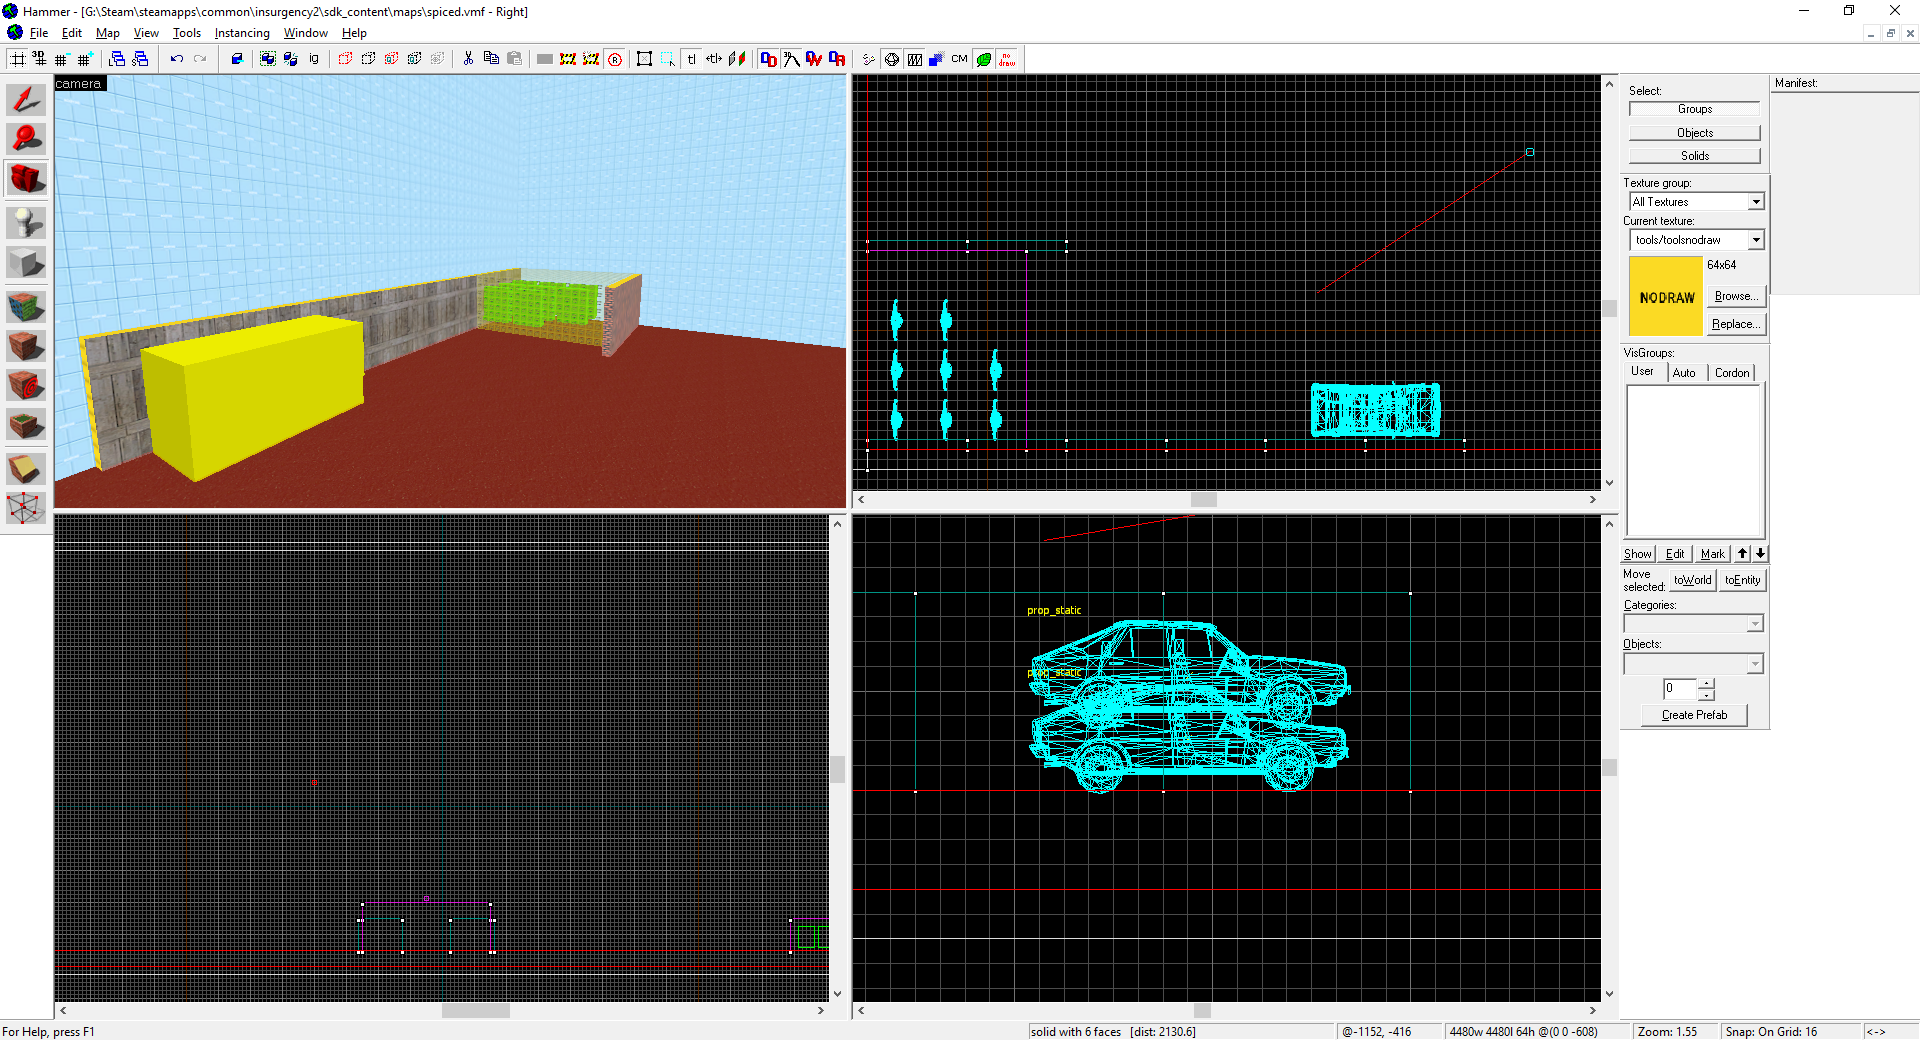Select the red Camera tool
The image size is (1920, 1040).
pos(26,180)
